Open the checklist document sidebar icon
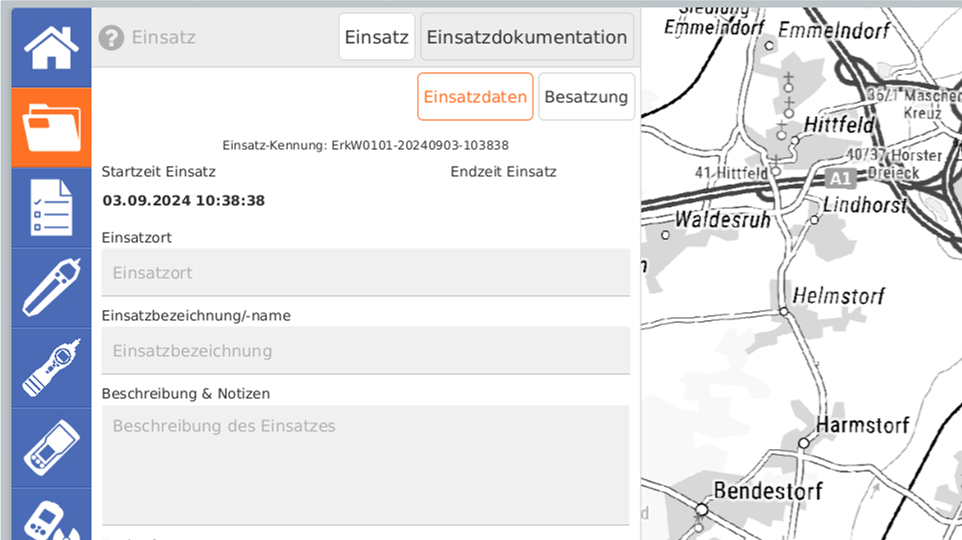Viewport: 962px width, 540px height. tap(52, 208)
